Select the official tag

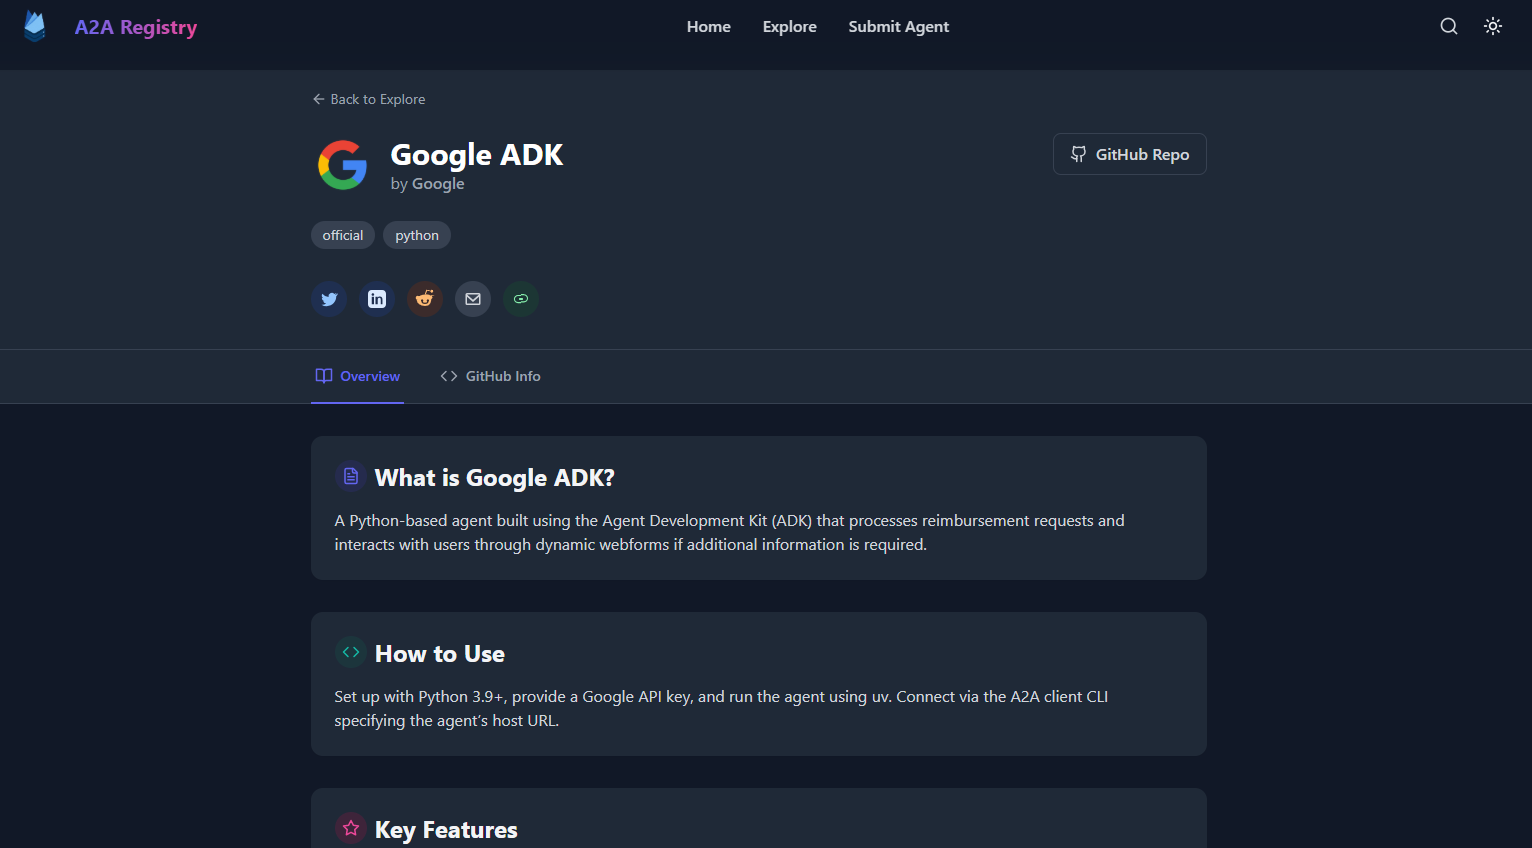click(x=343, y=235)
